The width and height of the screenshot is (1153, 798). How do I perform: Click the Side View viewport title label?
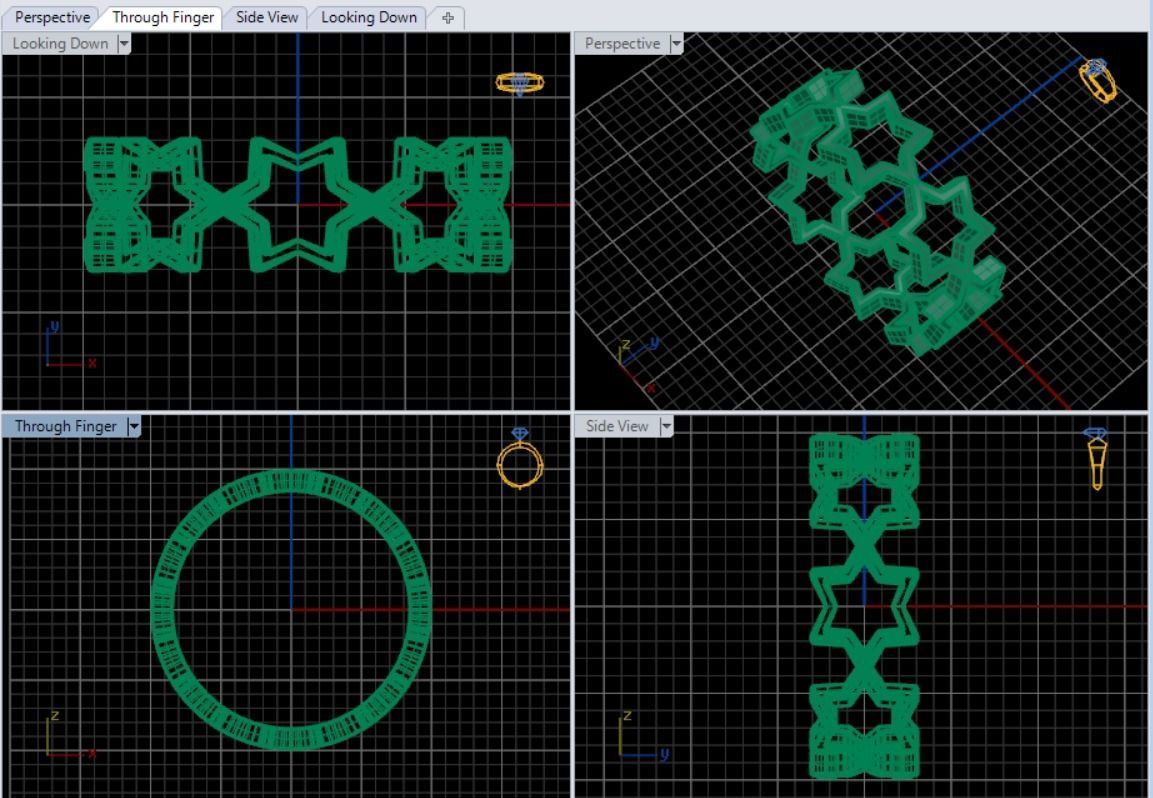(x=617, y=427)
